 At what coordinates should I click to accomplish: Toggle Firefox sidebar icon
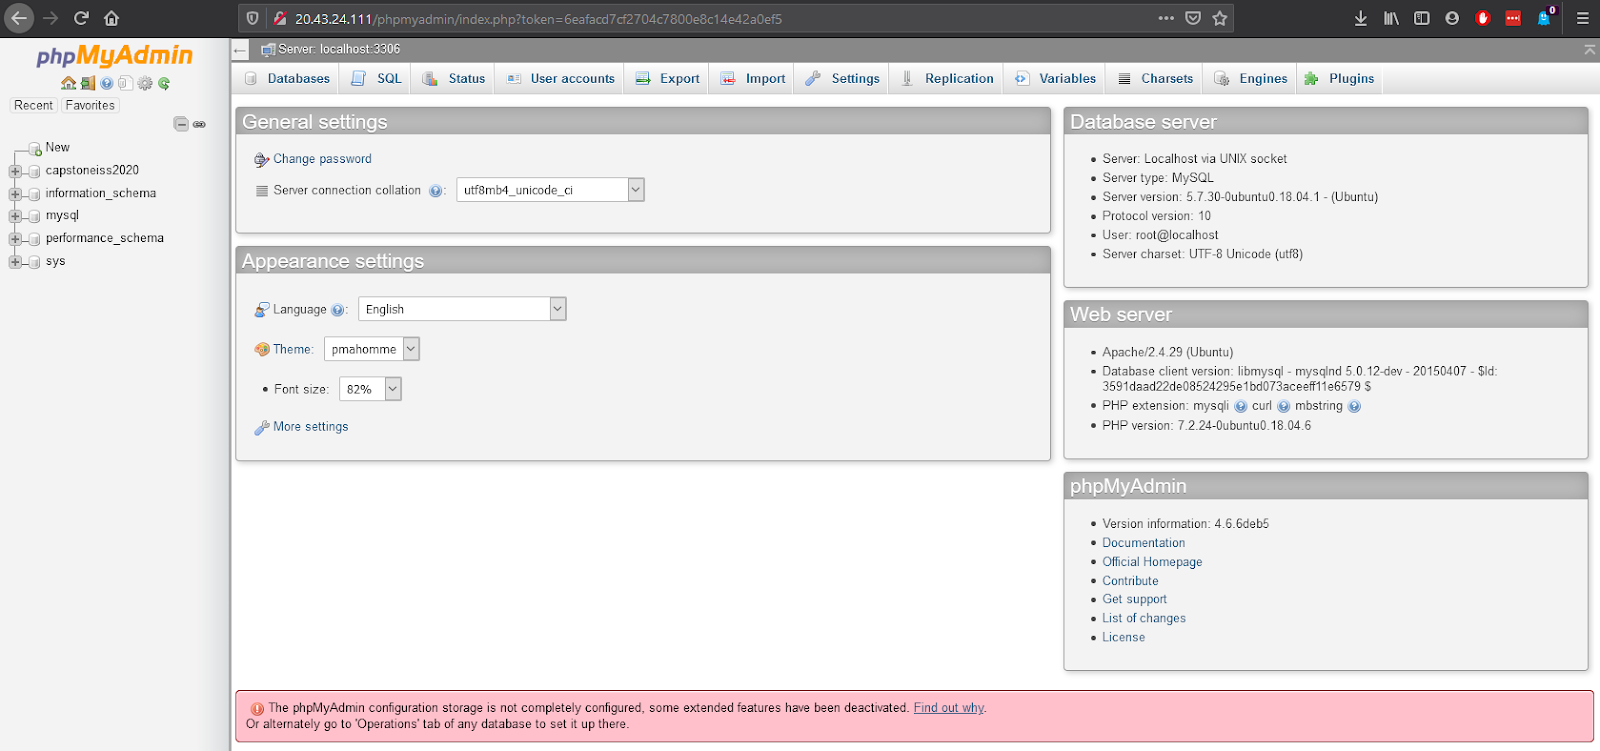pyautogui.click(x=1422, y=18)
